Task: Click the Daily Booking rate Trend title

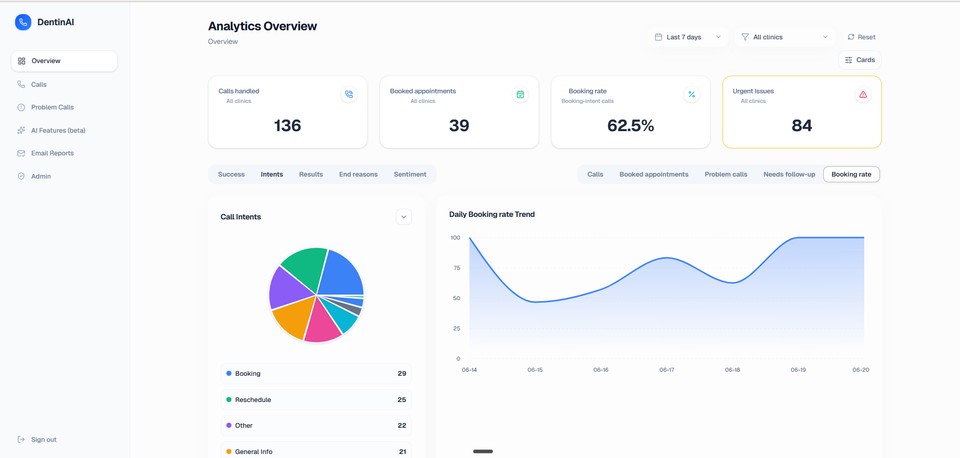Action: point(492,214)
